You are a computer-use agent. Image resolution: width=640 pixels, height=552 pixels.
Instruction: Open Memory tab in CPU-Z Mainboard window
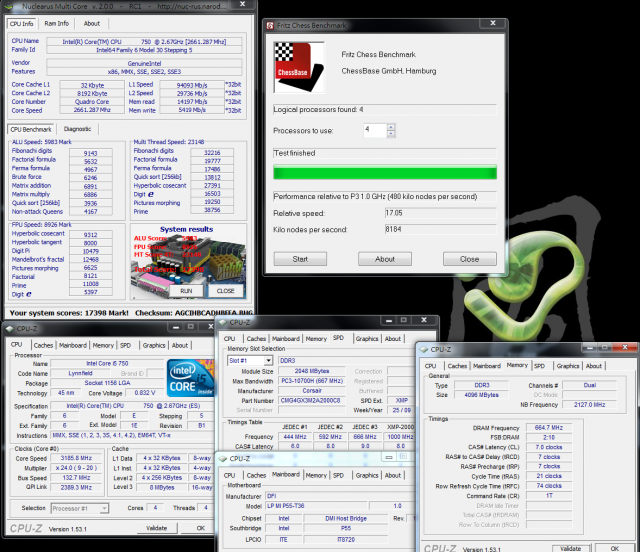316,475
